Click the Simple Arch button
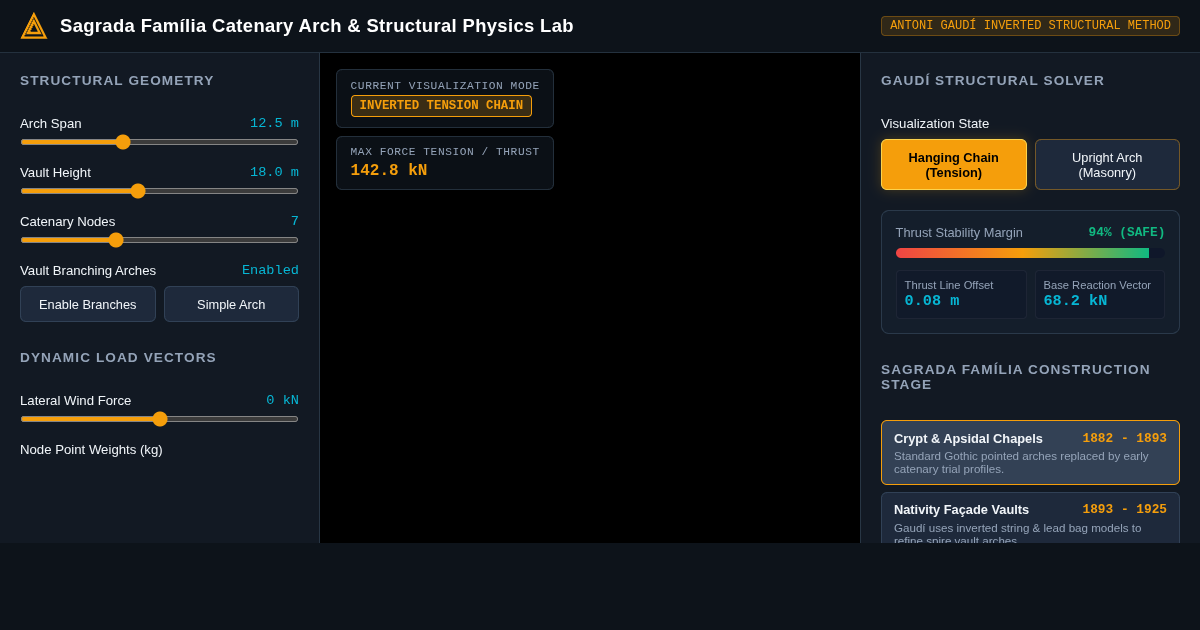 [231, 304]
